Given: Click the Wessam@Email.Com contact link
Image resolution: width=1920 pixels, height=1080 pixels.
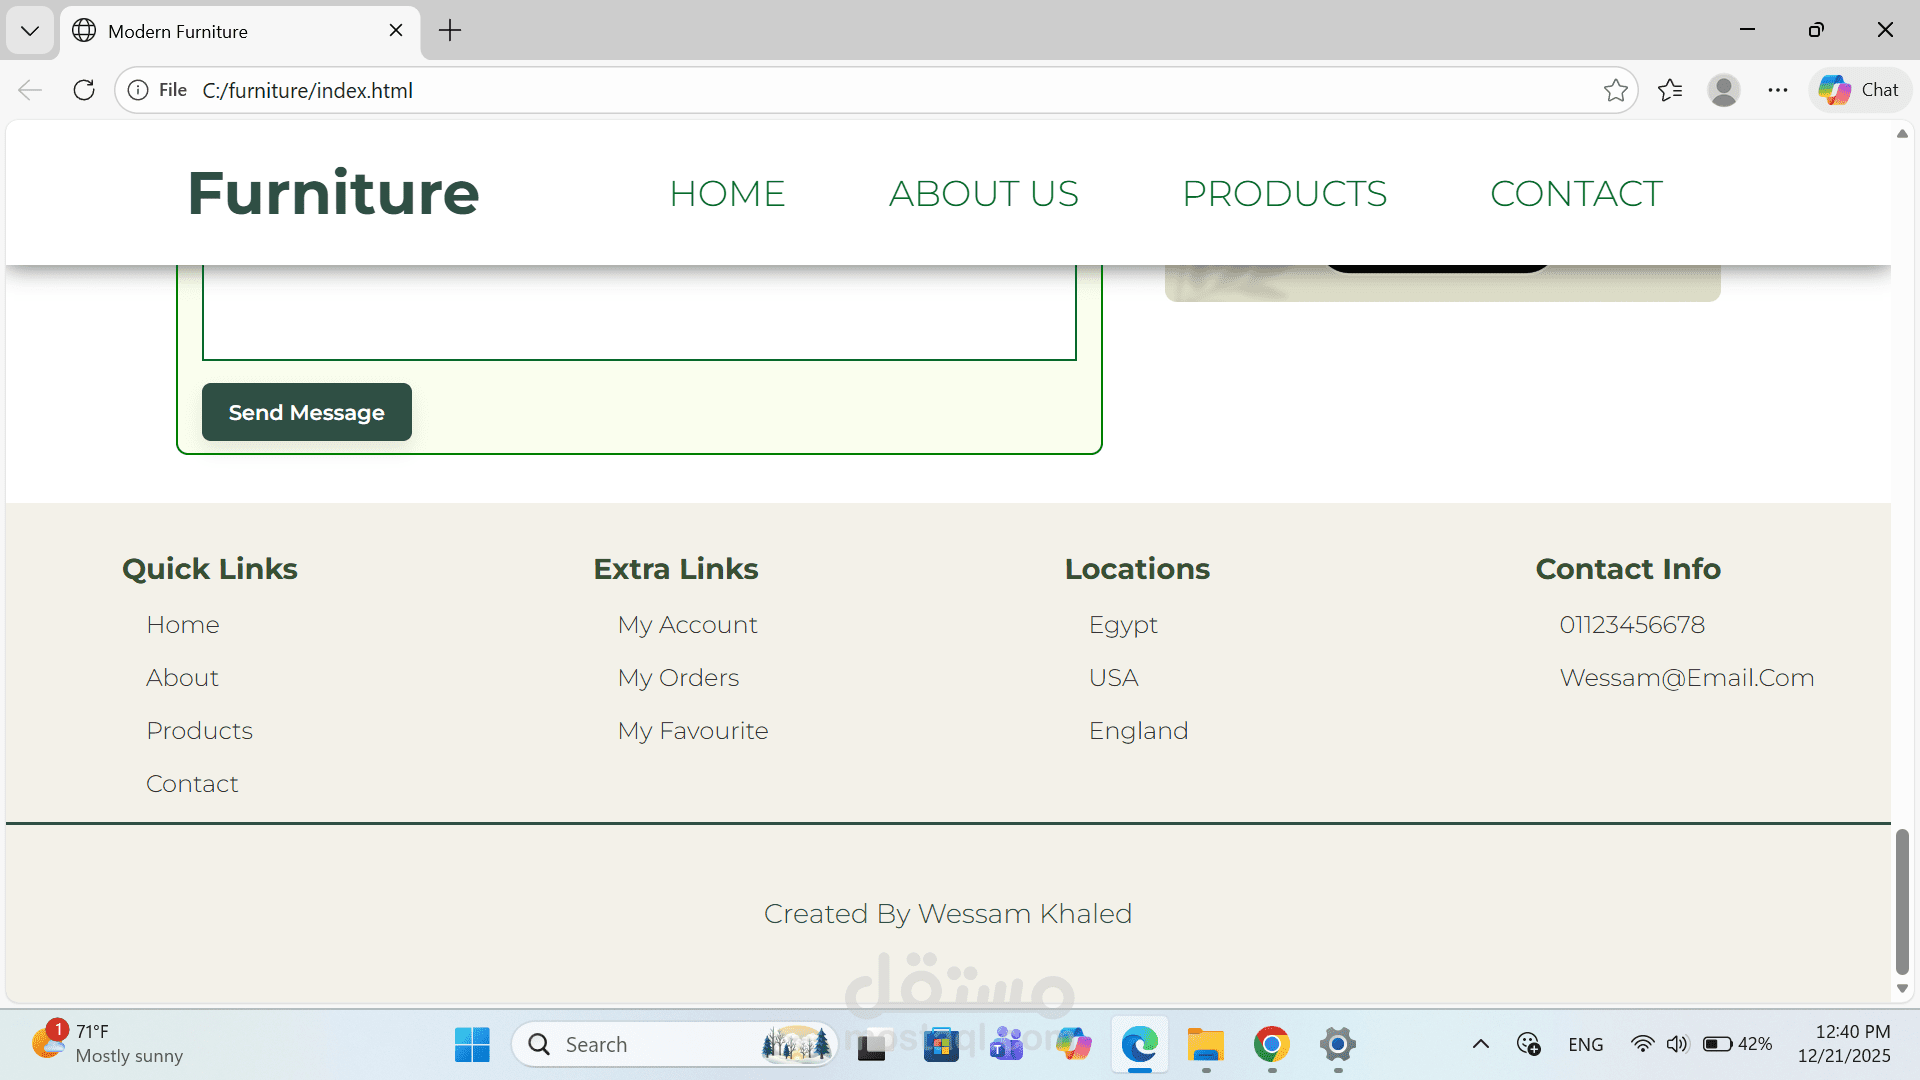Looking at the screenshot, I should coord(1686,678).
